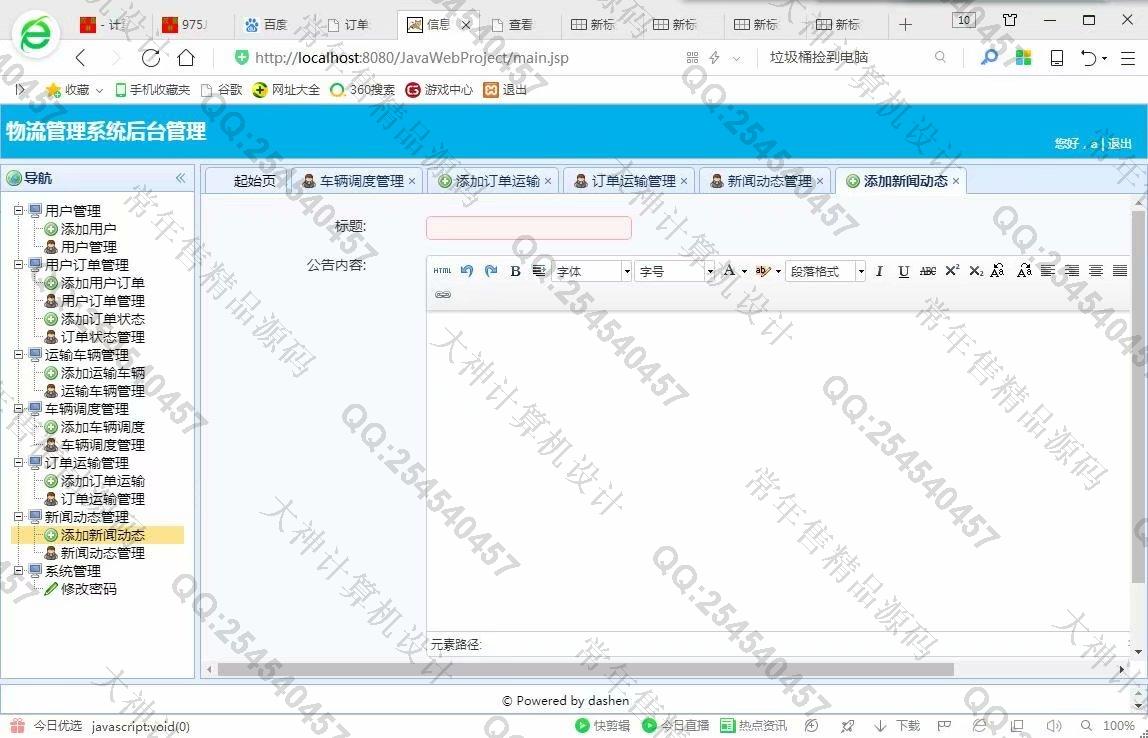Click 热点资讯 in browser status bar

753,726
